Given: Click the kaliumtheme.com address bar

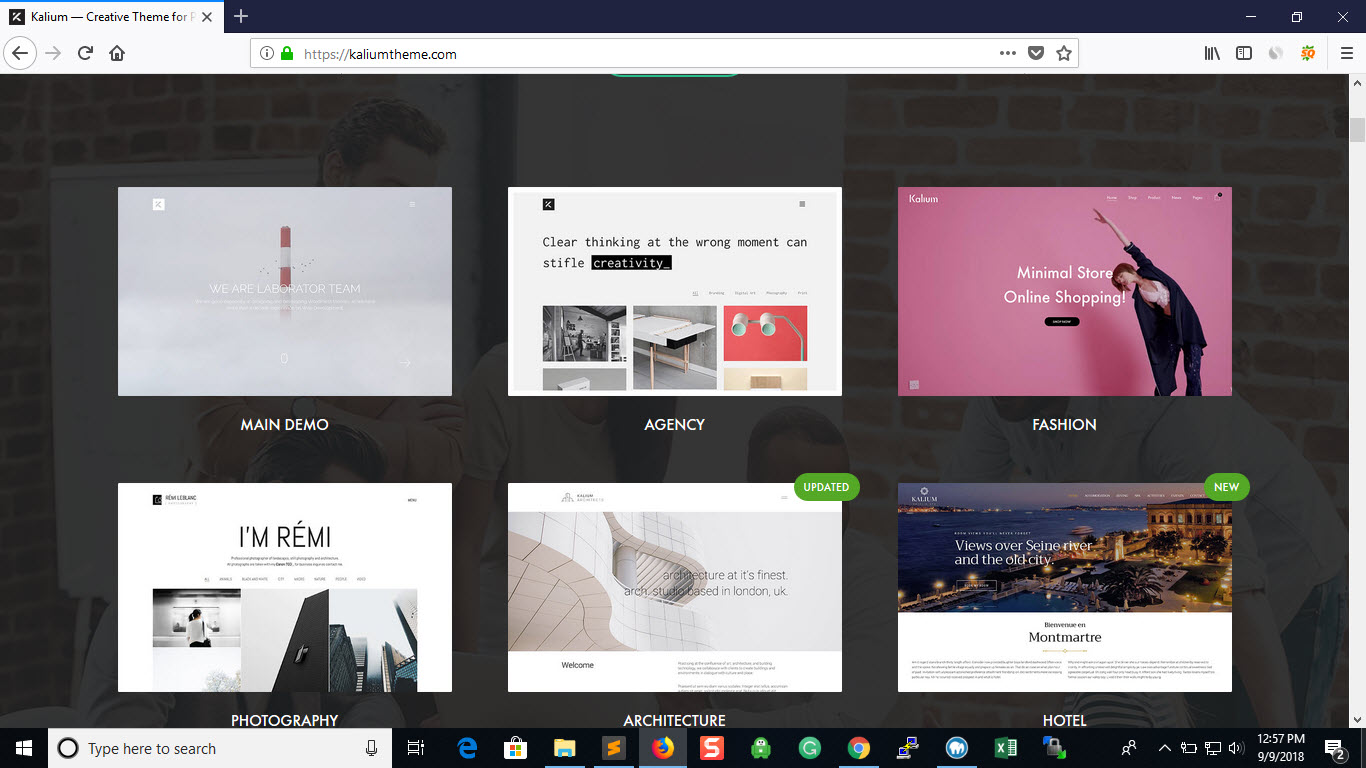Looking at the screenshot, I should tap(640, 54).
